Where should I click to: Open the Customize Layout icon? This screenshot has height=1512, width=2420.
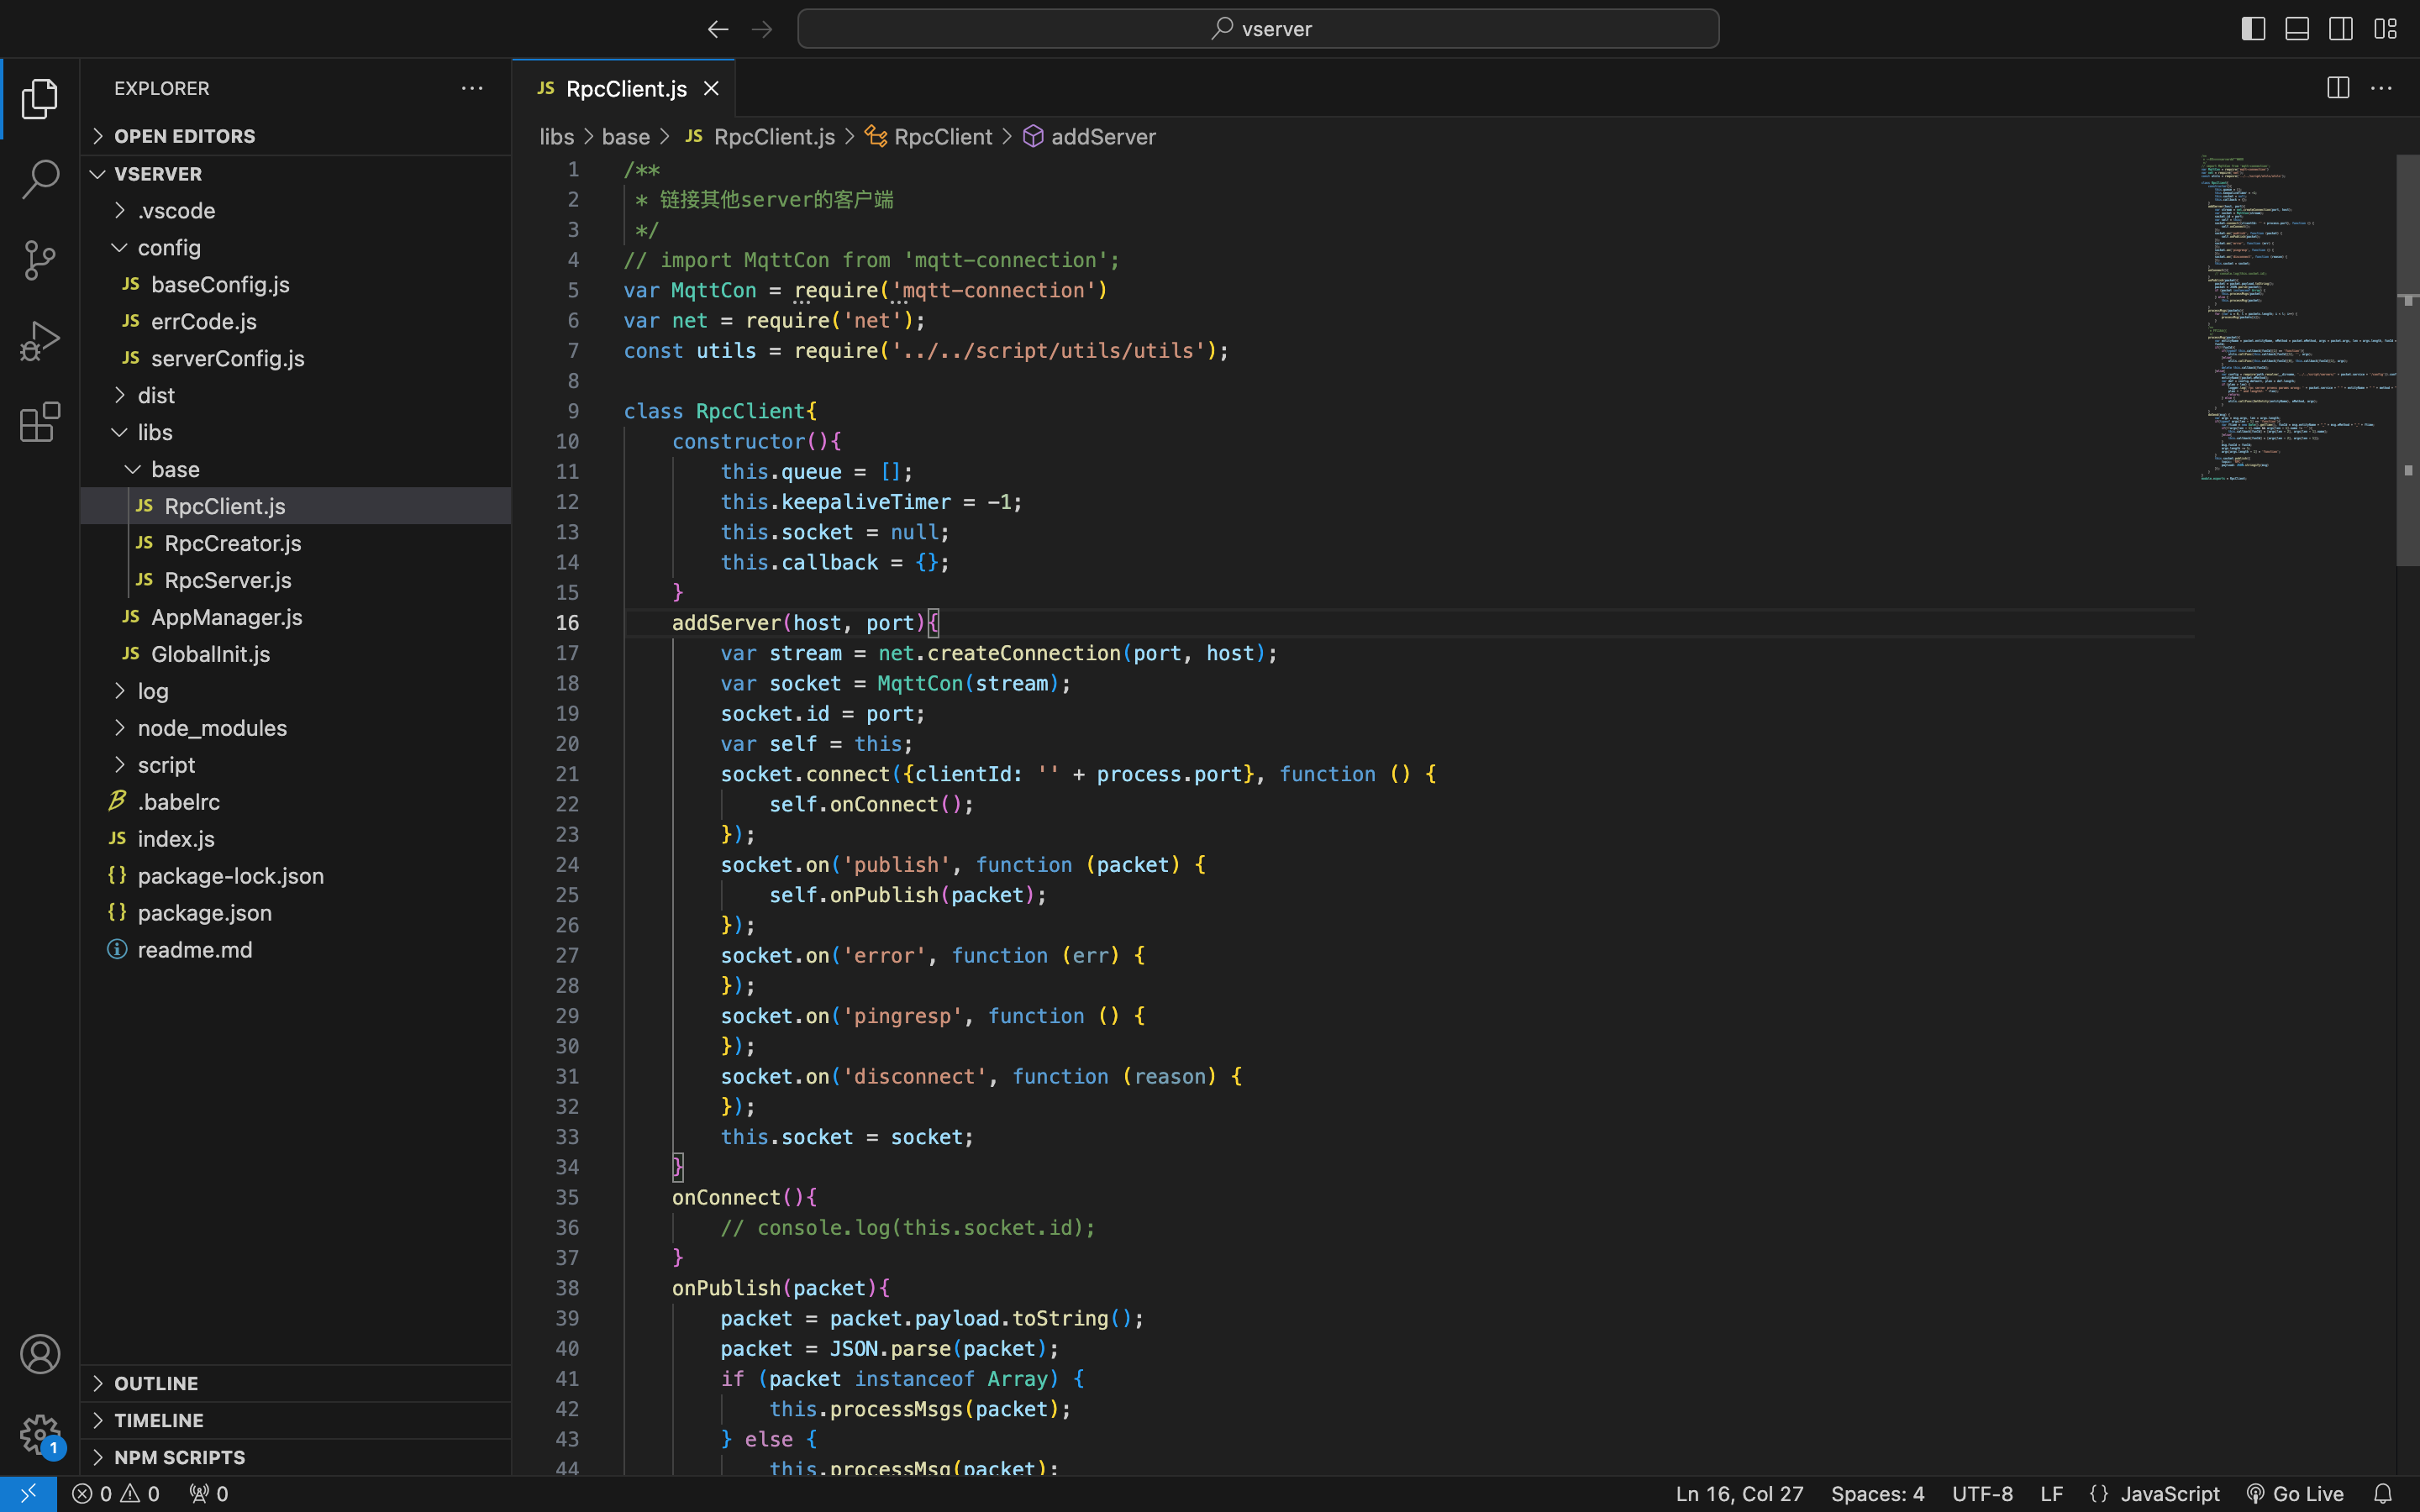click(2385, 29)
